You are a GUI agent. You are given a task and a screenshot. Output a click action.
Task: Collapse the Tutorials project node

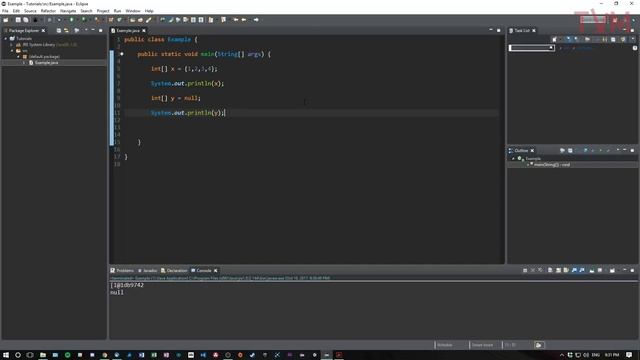6,38
